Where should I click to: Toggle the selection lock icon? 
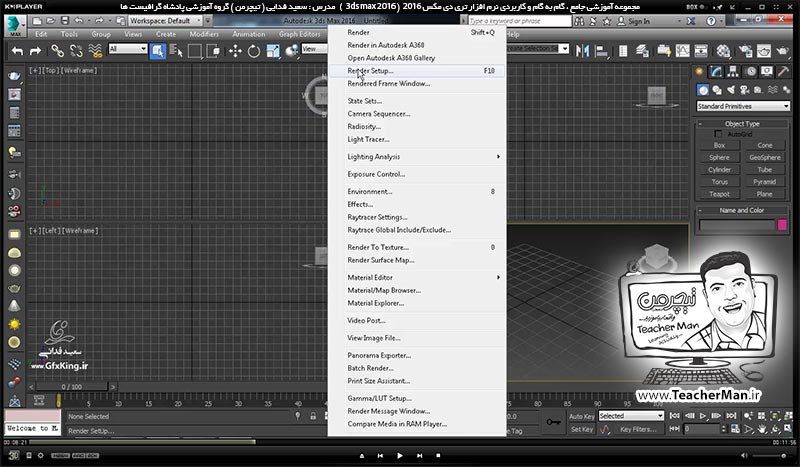313,416
